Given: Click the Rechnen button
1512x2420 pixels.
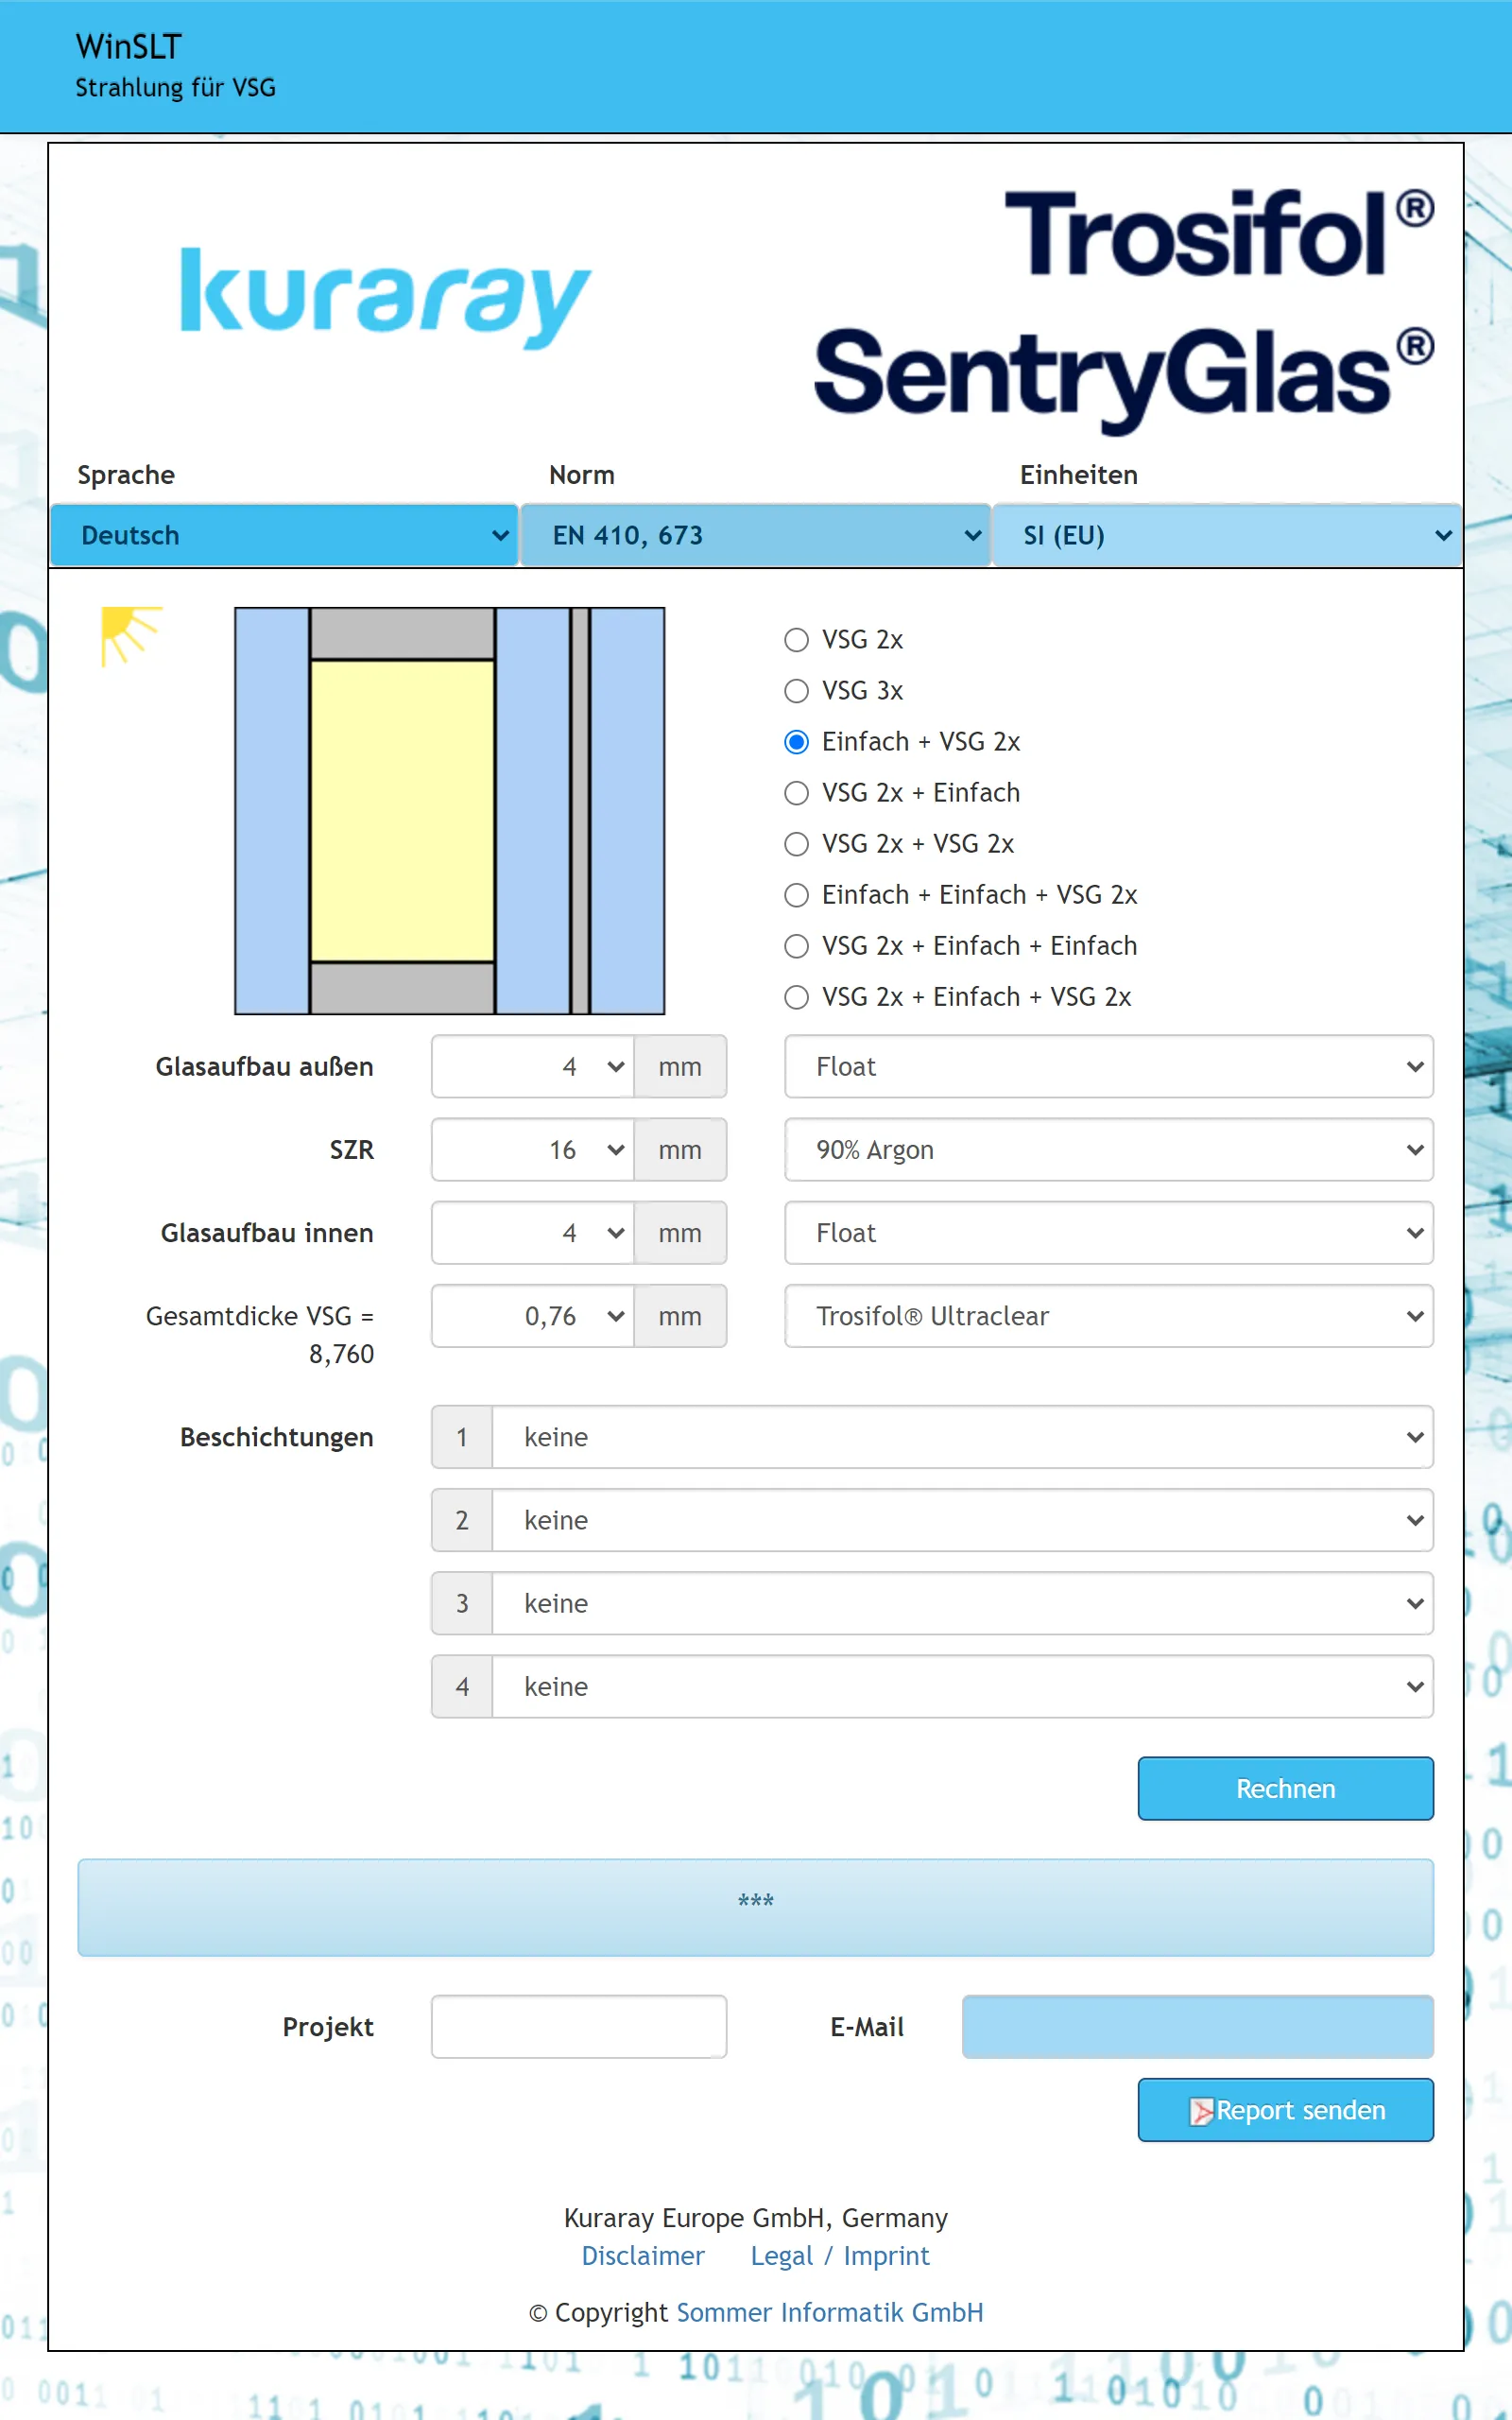Looking at the screenshot, I should 1286,1788.
